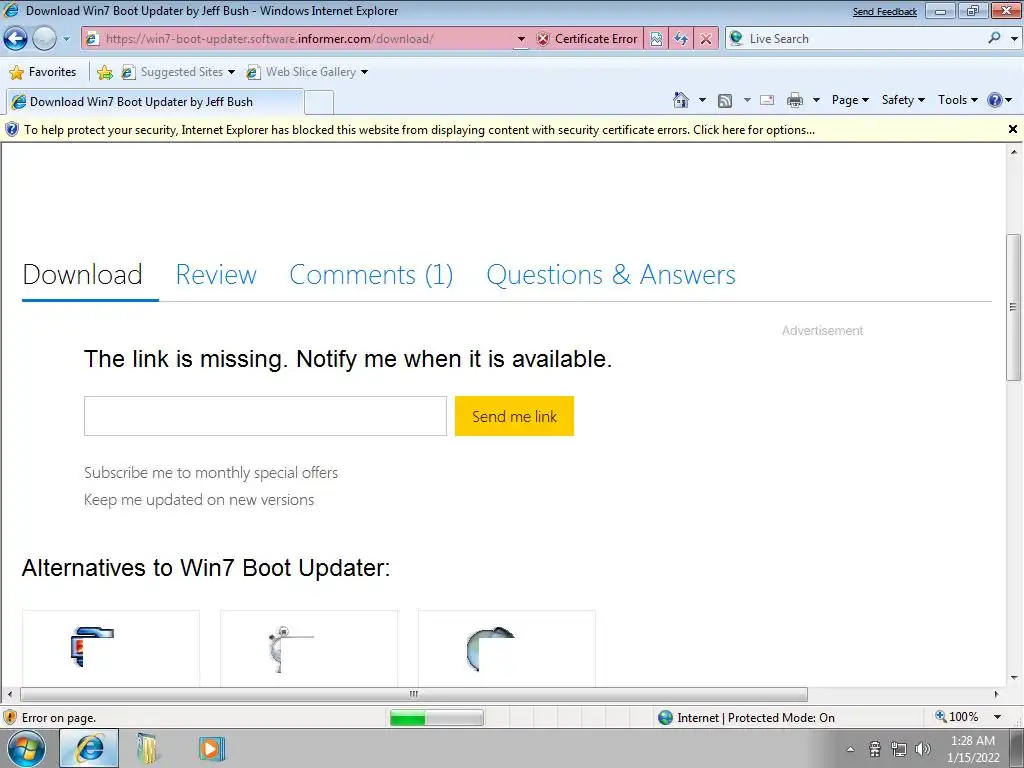Viewport: 1024px width, 768px height.
Task: Click the security information bar message
Action: coord(419,130)
